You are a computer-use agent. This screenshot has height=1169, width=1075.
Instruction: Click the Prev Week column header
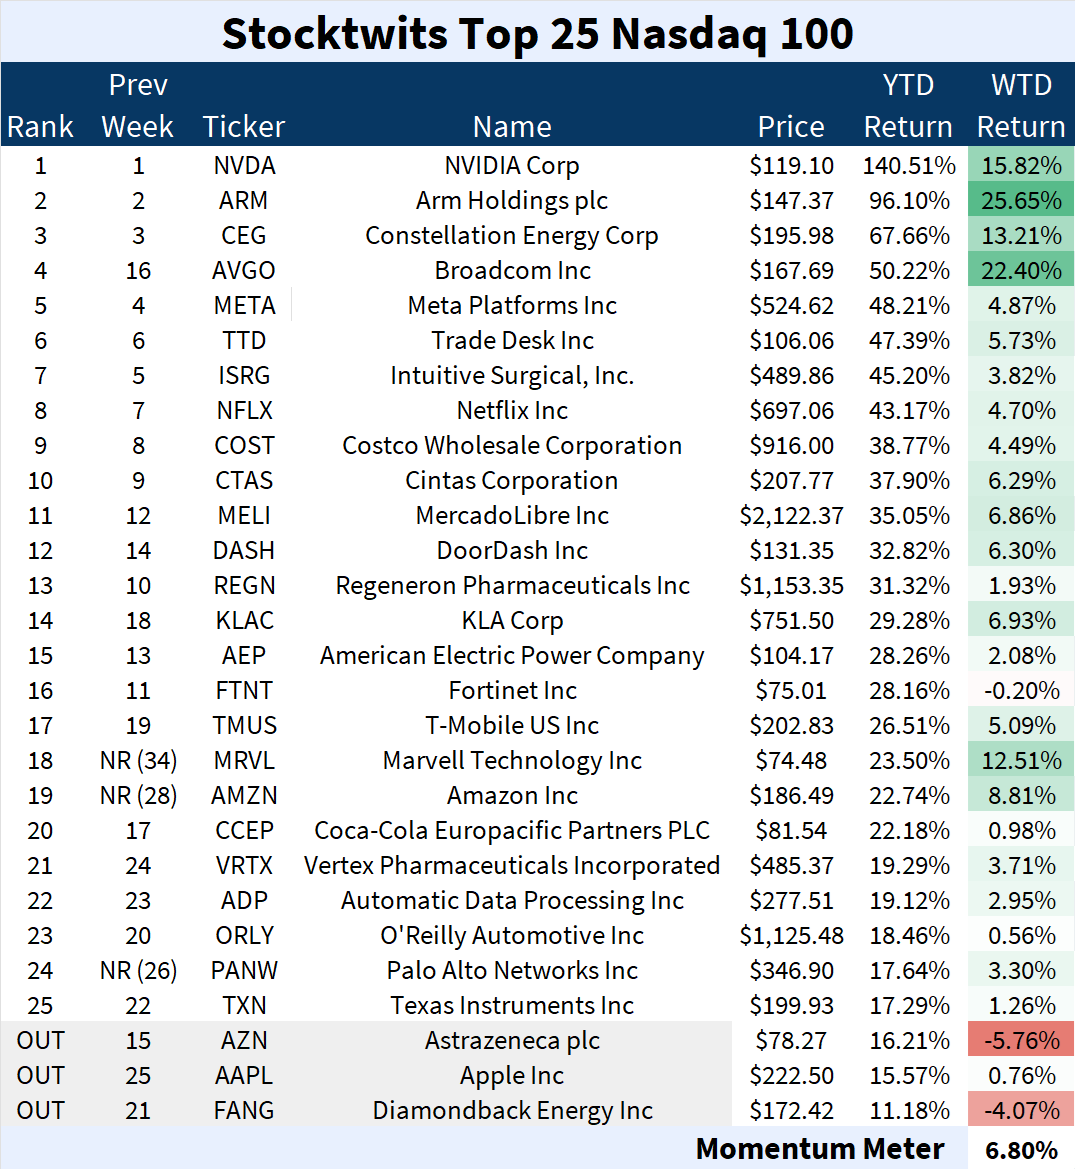[138, 106]
